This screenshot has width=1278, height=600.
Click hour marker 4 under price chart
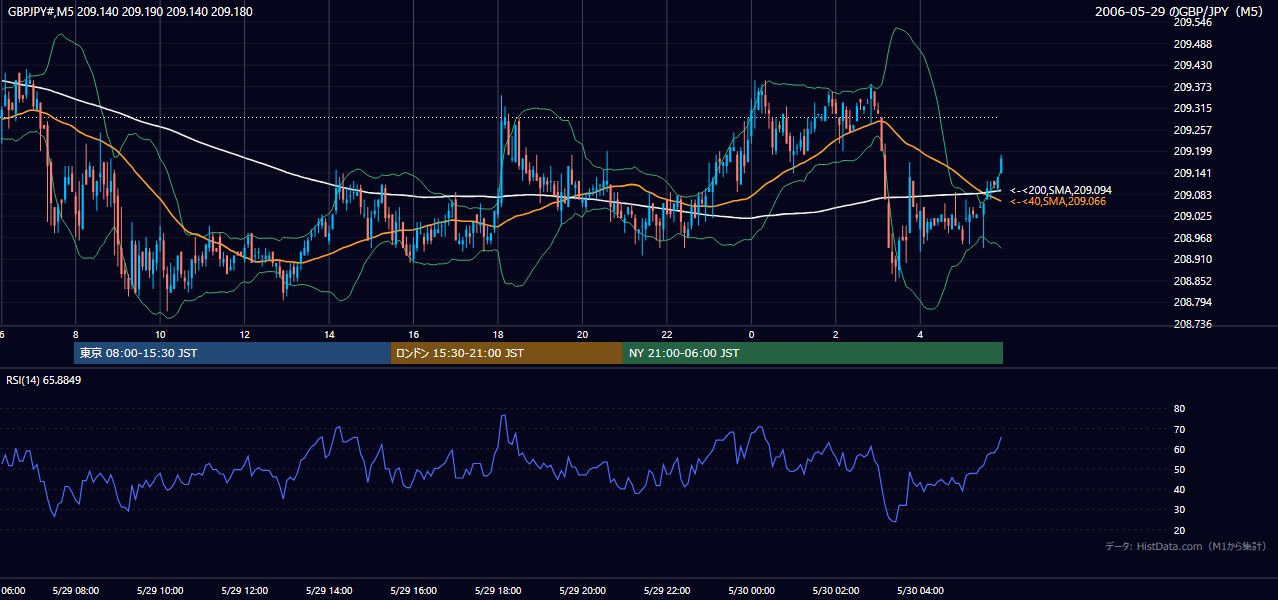pyautogui.click(x=920, y=334)
